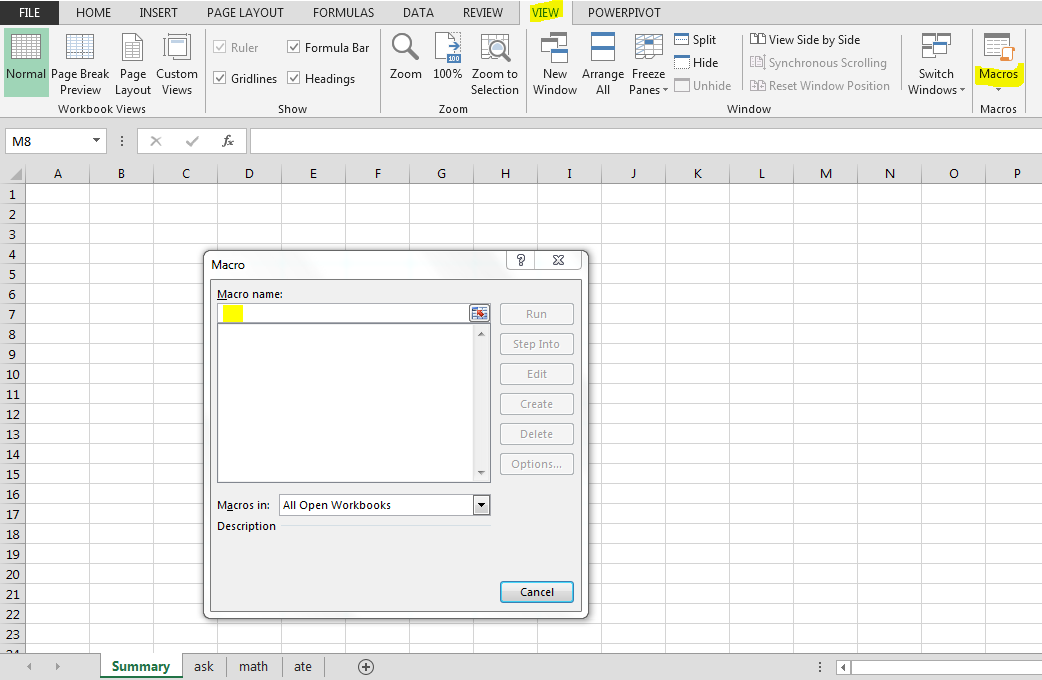Toggle the Ruler checkbox

pyautogui.click(x=219, y=47)
